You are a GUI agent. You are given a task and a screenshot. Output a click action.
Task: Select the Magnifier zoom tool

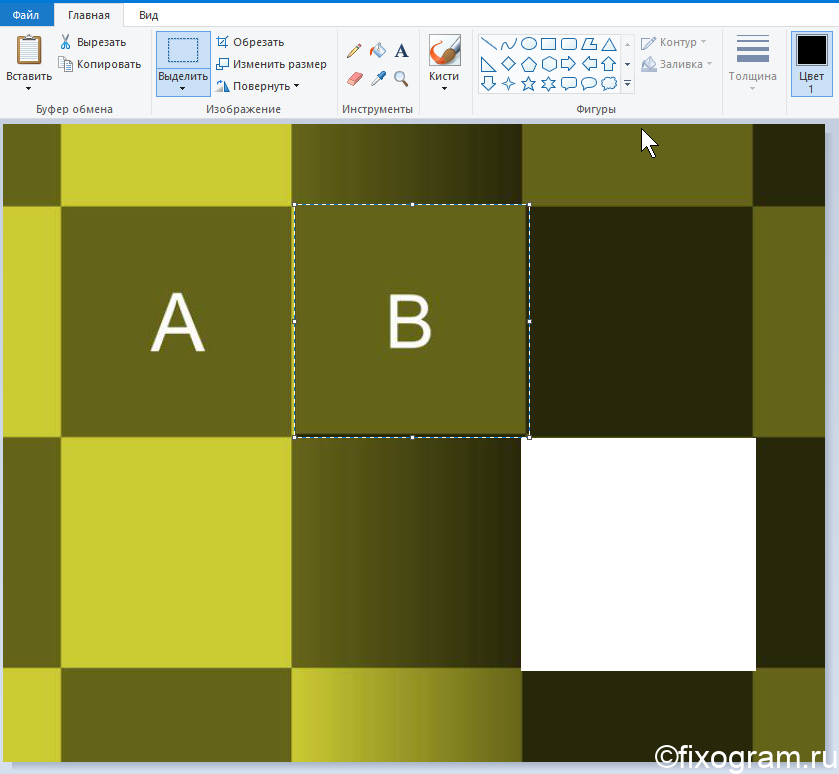[x=401, y=79]
